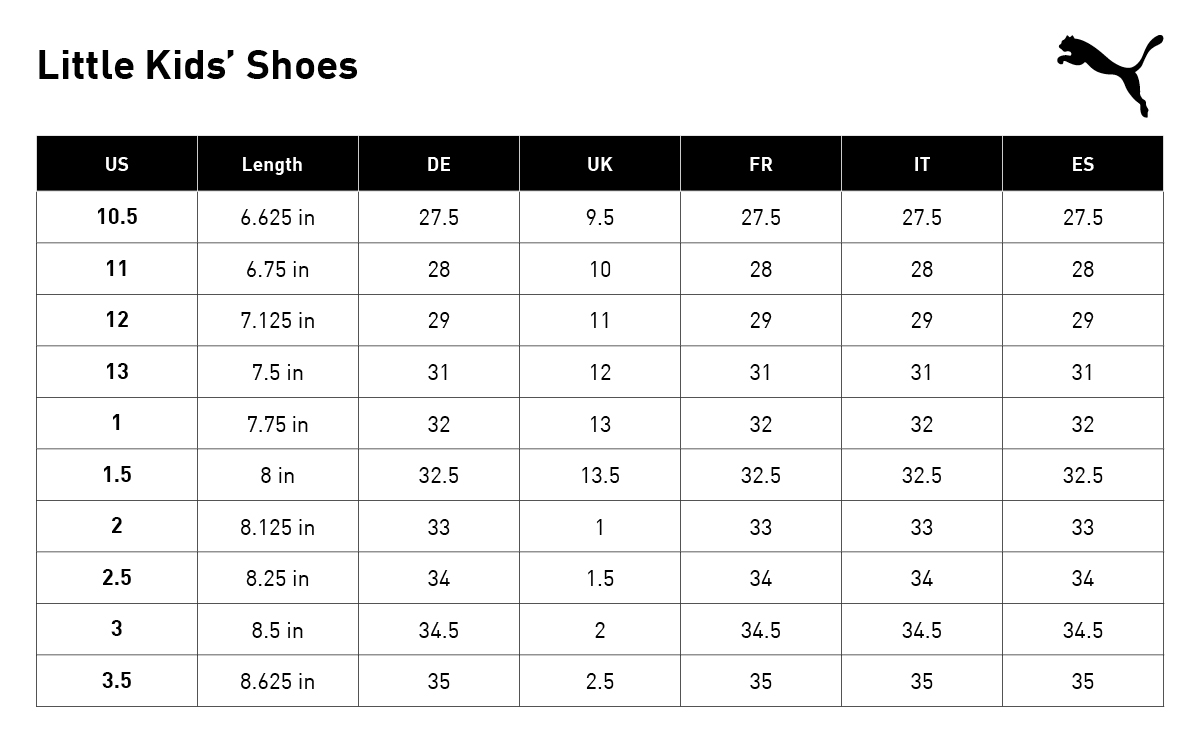Select the 8.625 in length cell

point(277,682)
